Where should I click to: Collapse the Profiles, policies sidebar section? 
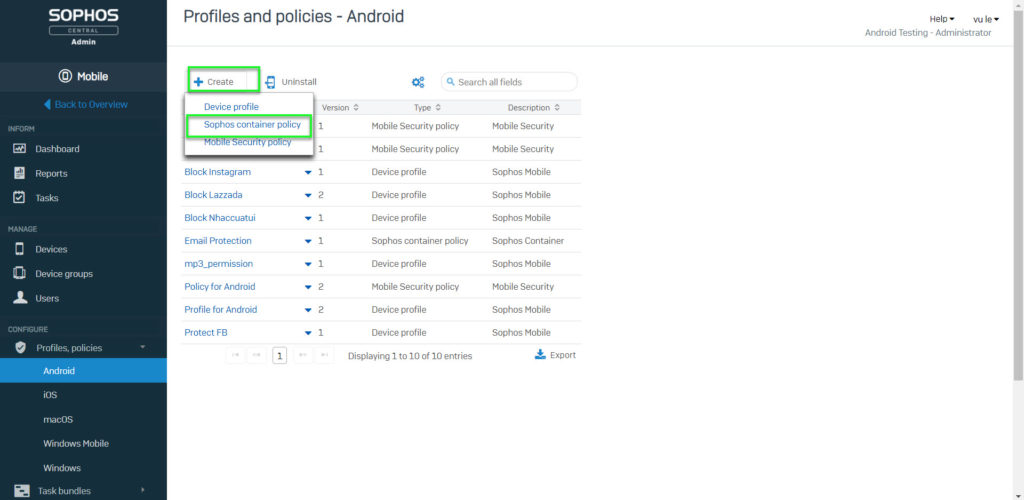click(143, 347)
